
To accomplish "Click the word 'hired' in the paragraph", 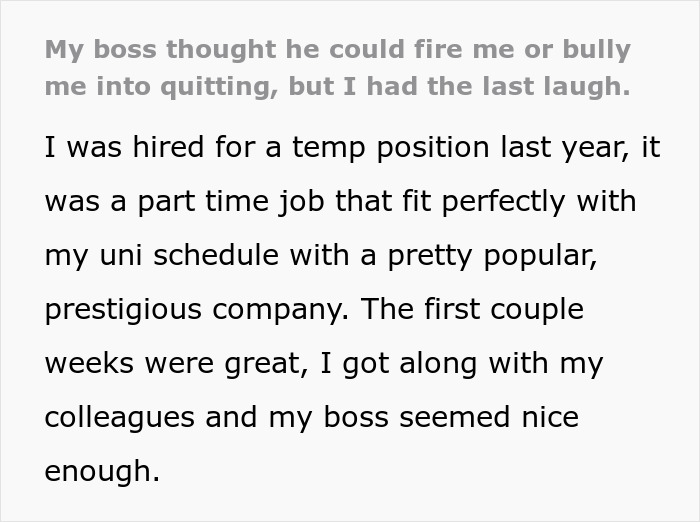I will click(x=168, y=147).
